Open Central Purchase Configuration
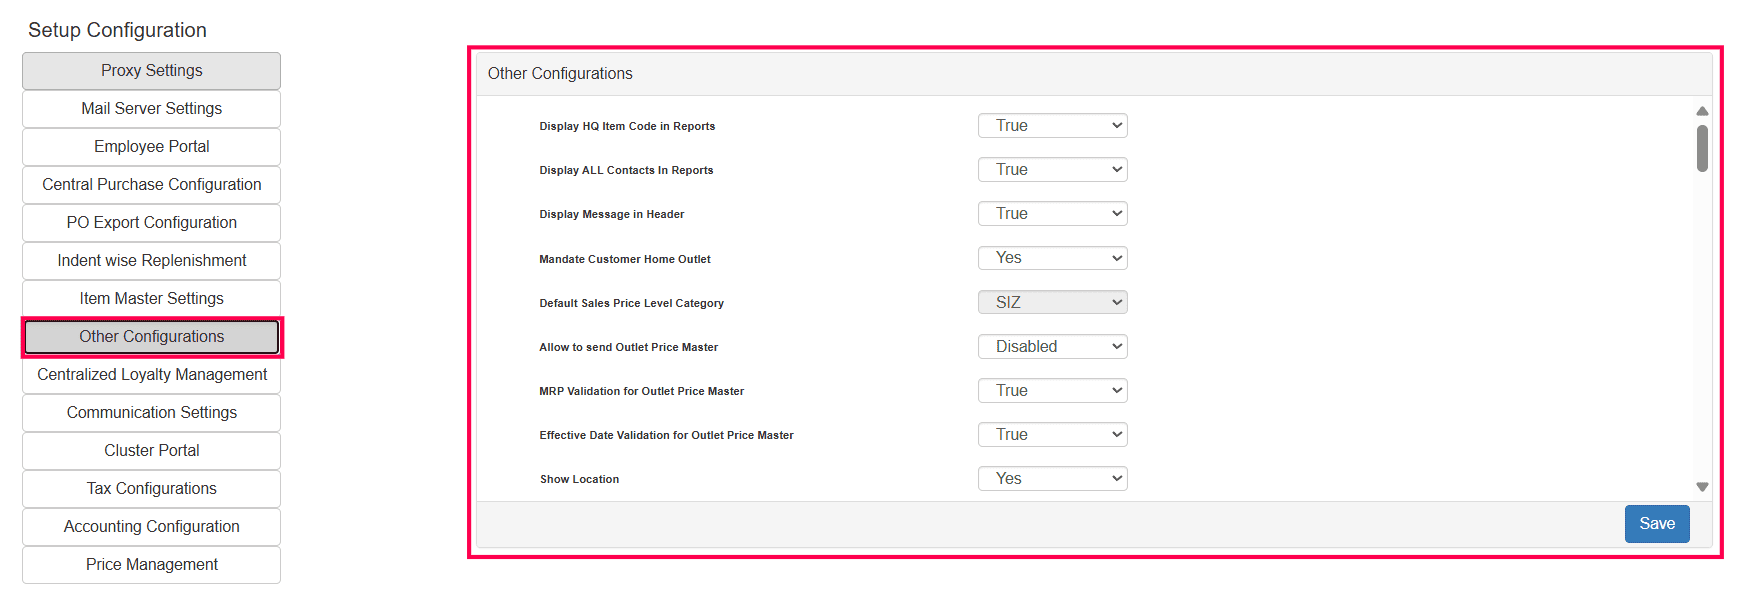 click(152, 185)
